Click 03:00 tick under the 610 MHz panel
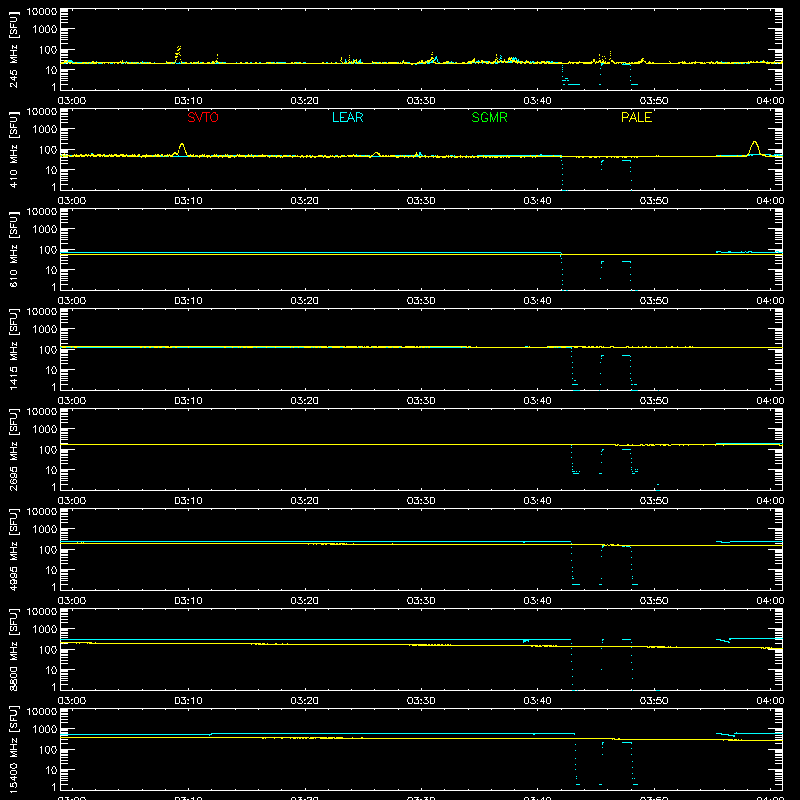800x800 pixels. [x=72, y=301]
